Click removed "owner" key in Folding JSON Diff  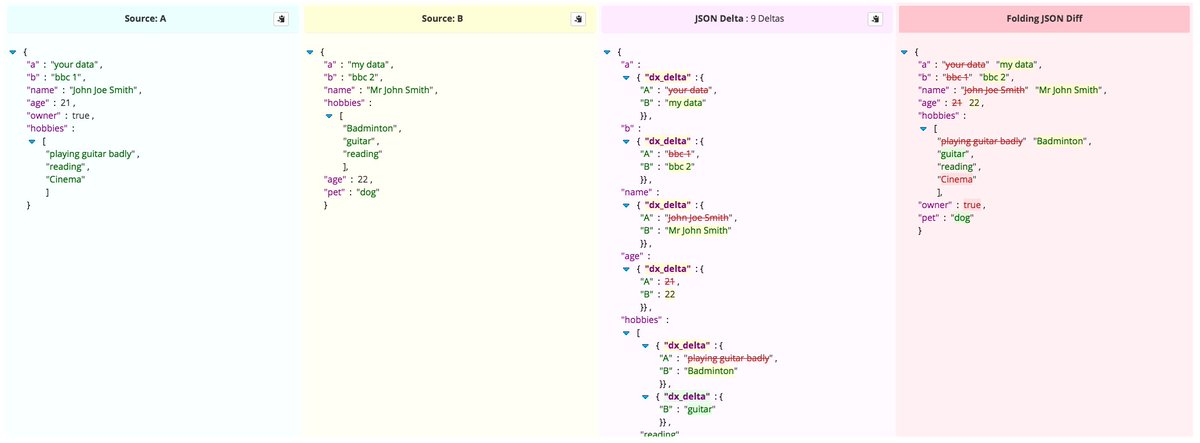936,205
